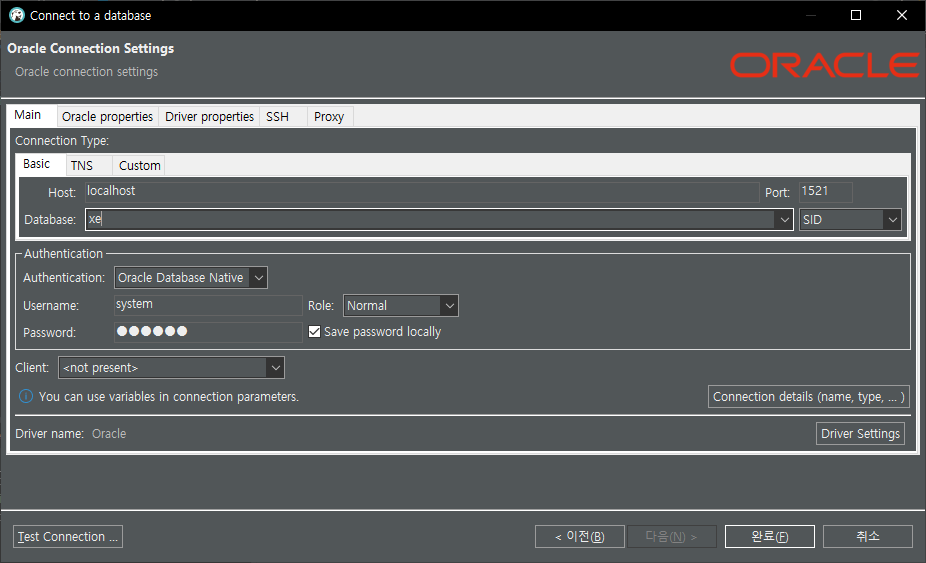Click the 완료(F) finish button
This screenshot has width=926, height=563.
point(770,536)
